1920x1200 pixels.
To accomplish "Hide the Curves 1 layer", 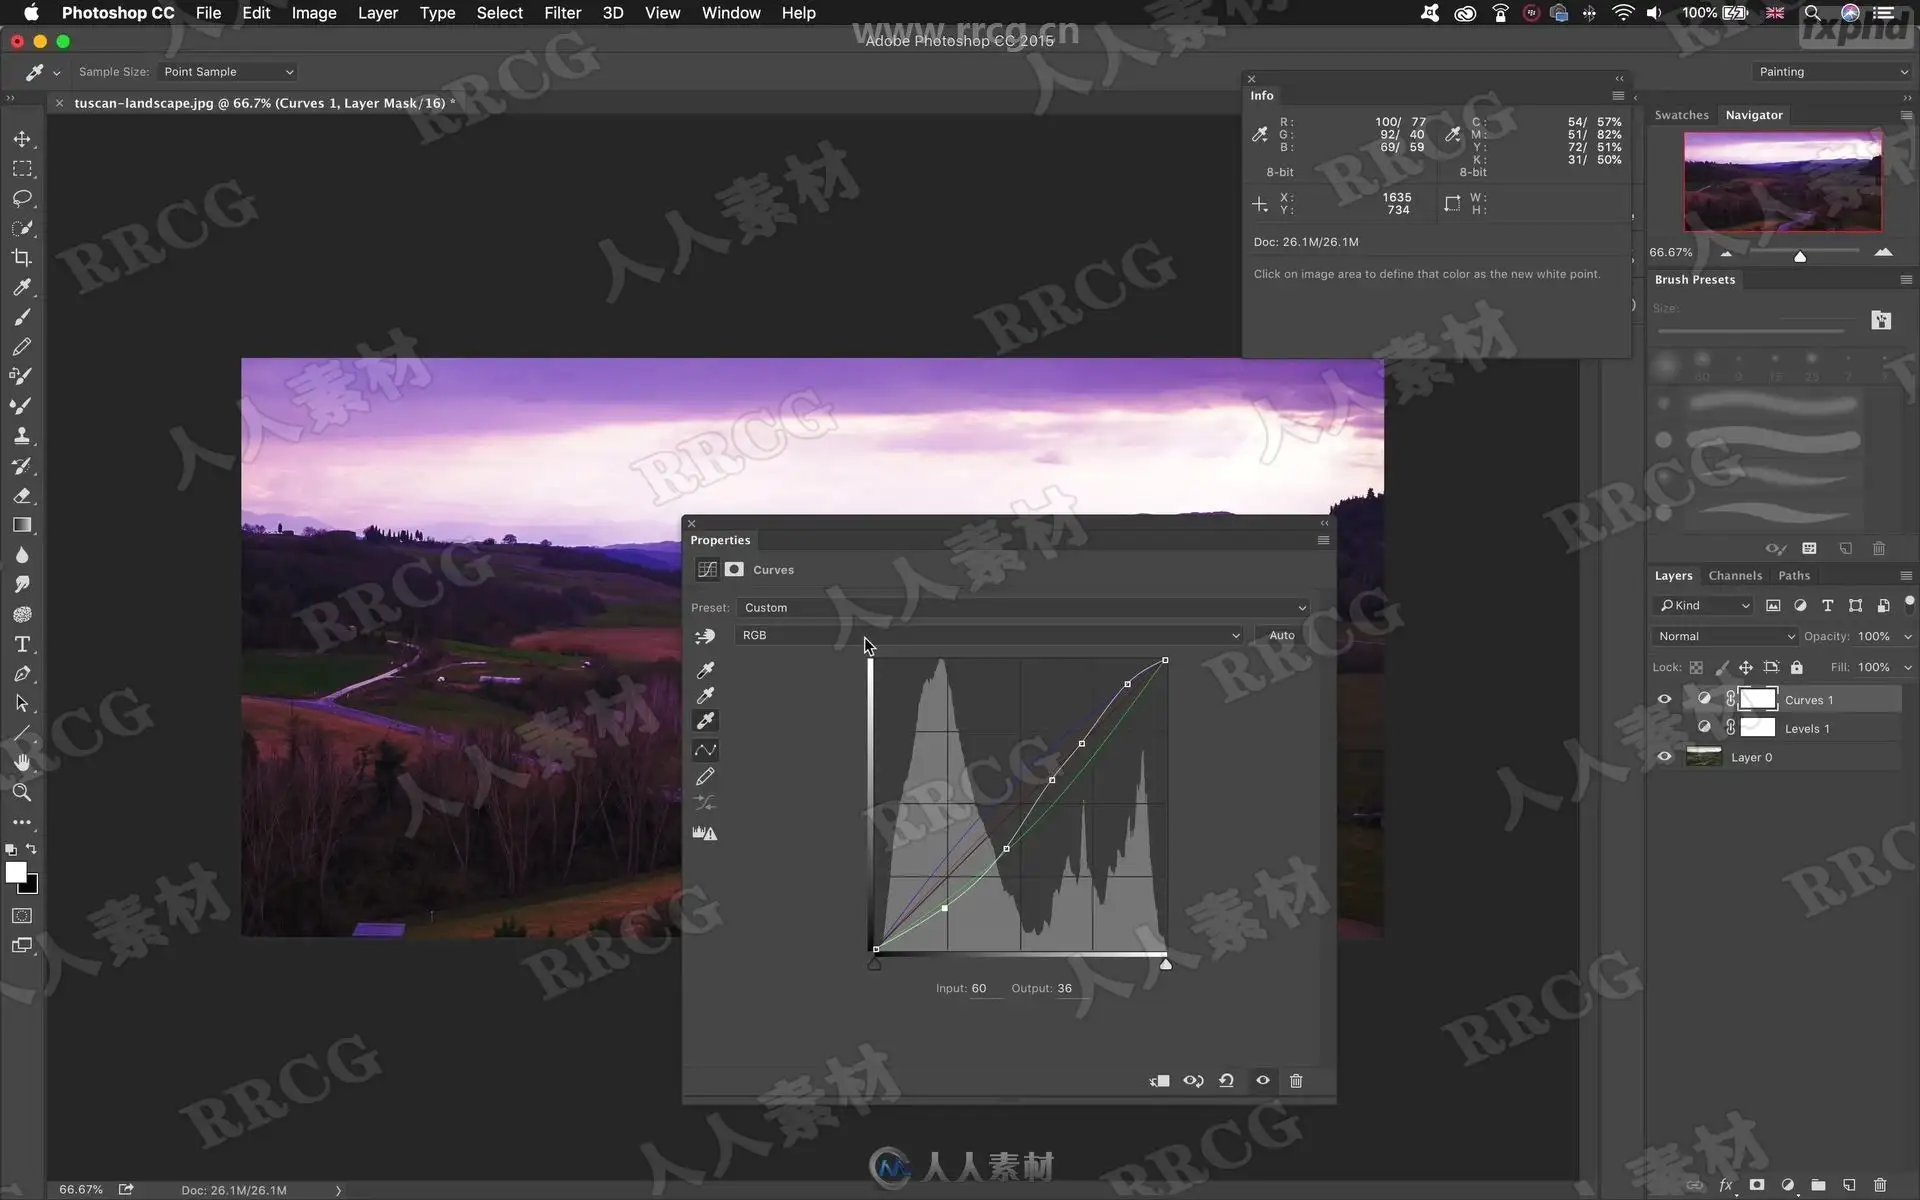I will pos(1664,700).
